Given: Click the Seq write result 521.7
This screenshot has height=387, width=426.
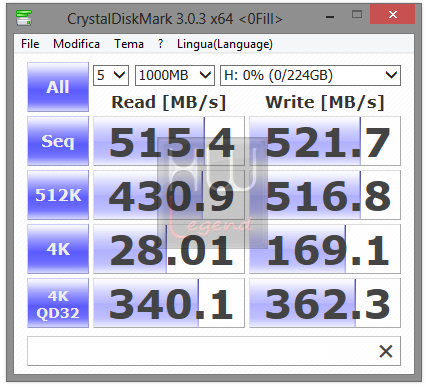Looking at the screenshot, I should (x=325, y=141).
